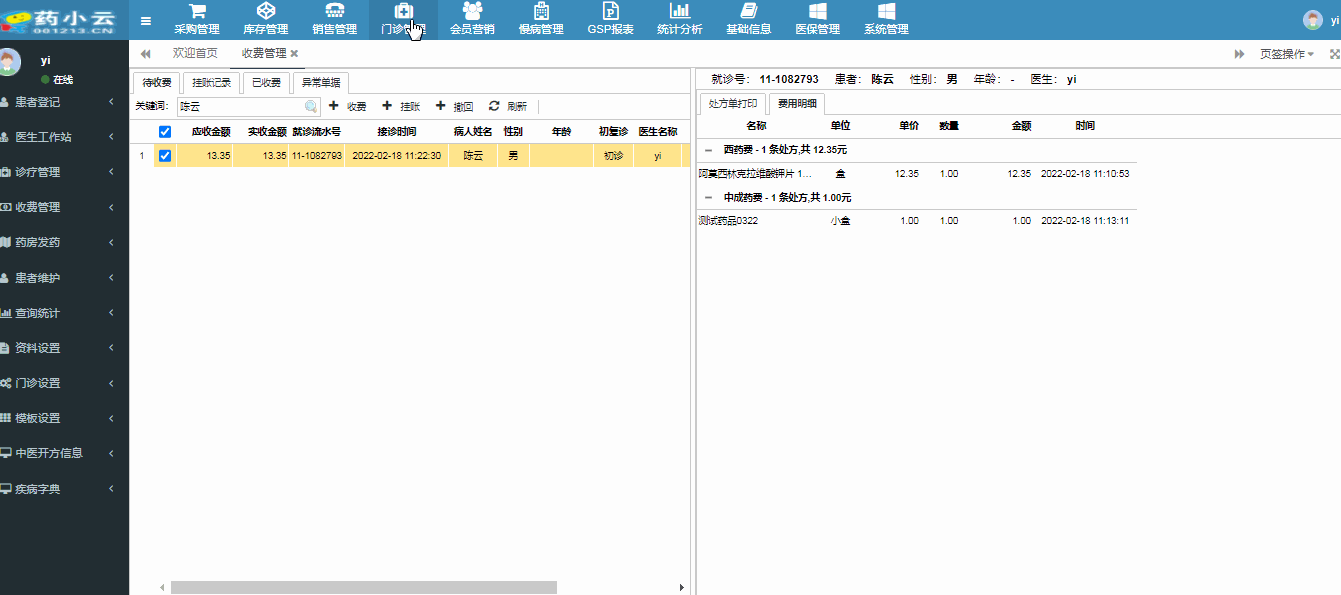This screenshot has width=1341, height=595.
Task: Sort by 接诊时间 column header
Action: pos(397,131)
